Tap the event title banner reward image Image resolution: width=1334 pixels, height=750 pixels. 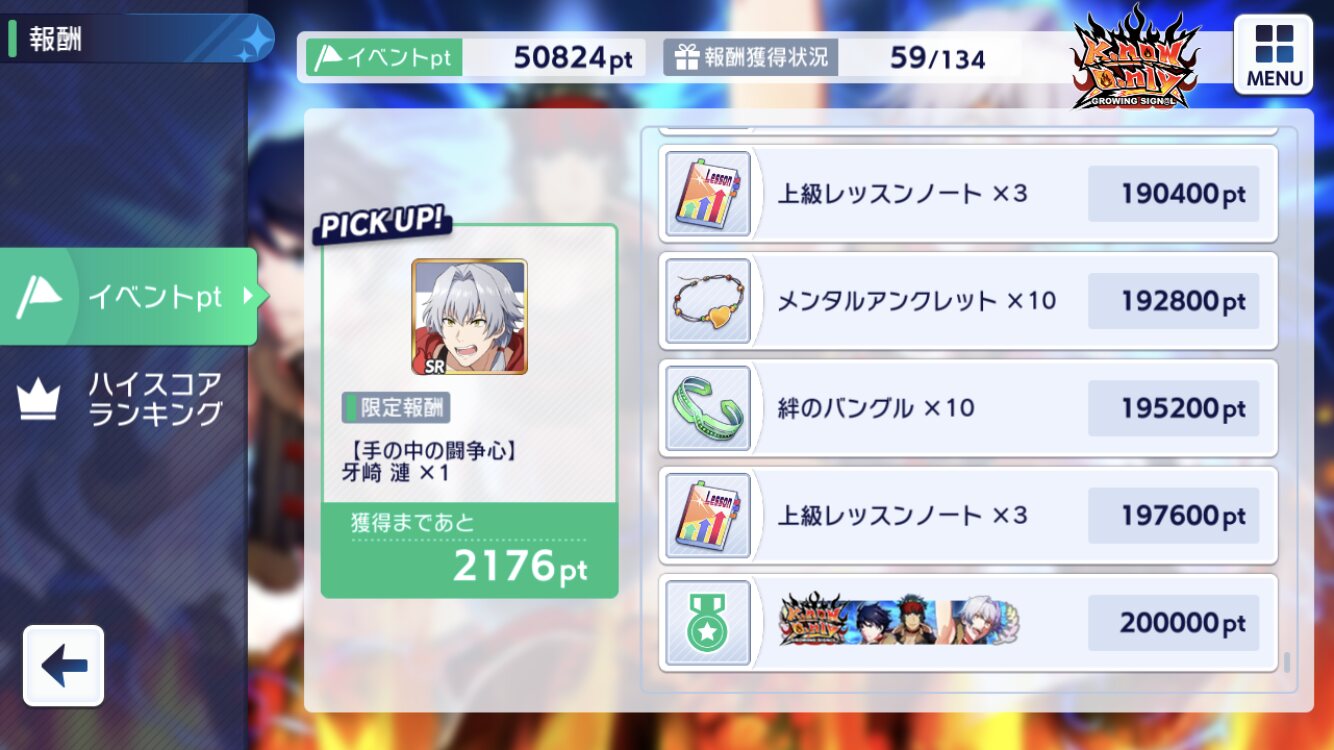(x=899, y=622)
